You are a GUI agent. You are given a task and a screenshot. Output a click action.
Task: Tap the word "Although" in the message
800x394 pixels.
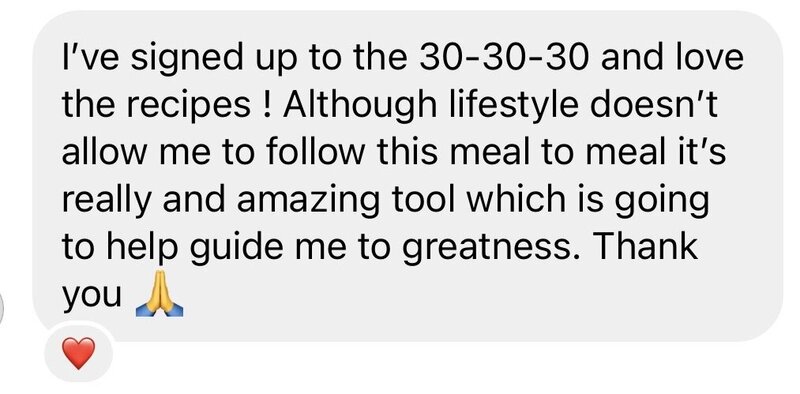pos(362,105)
